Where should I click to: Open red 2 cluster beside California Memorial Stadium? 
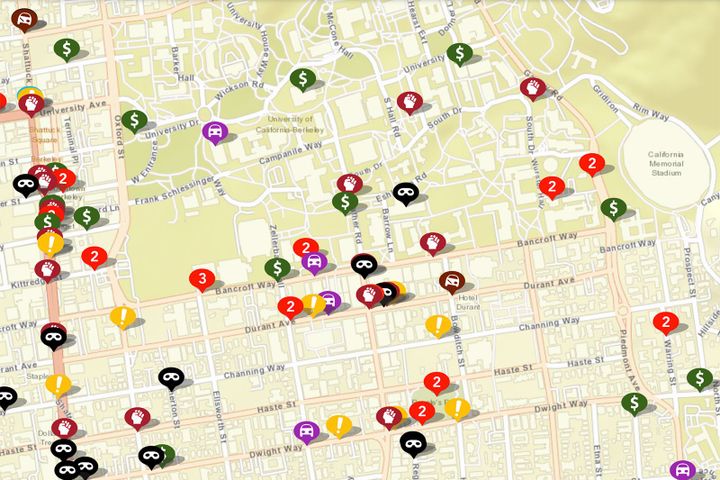(x=592, y=164)
